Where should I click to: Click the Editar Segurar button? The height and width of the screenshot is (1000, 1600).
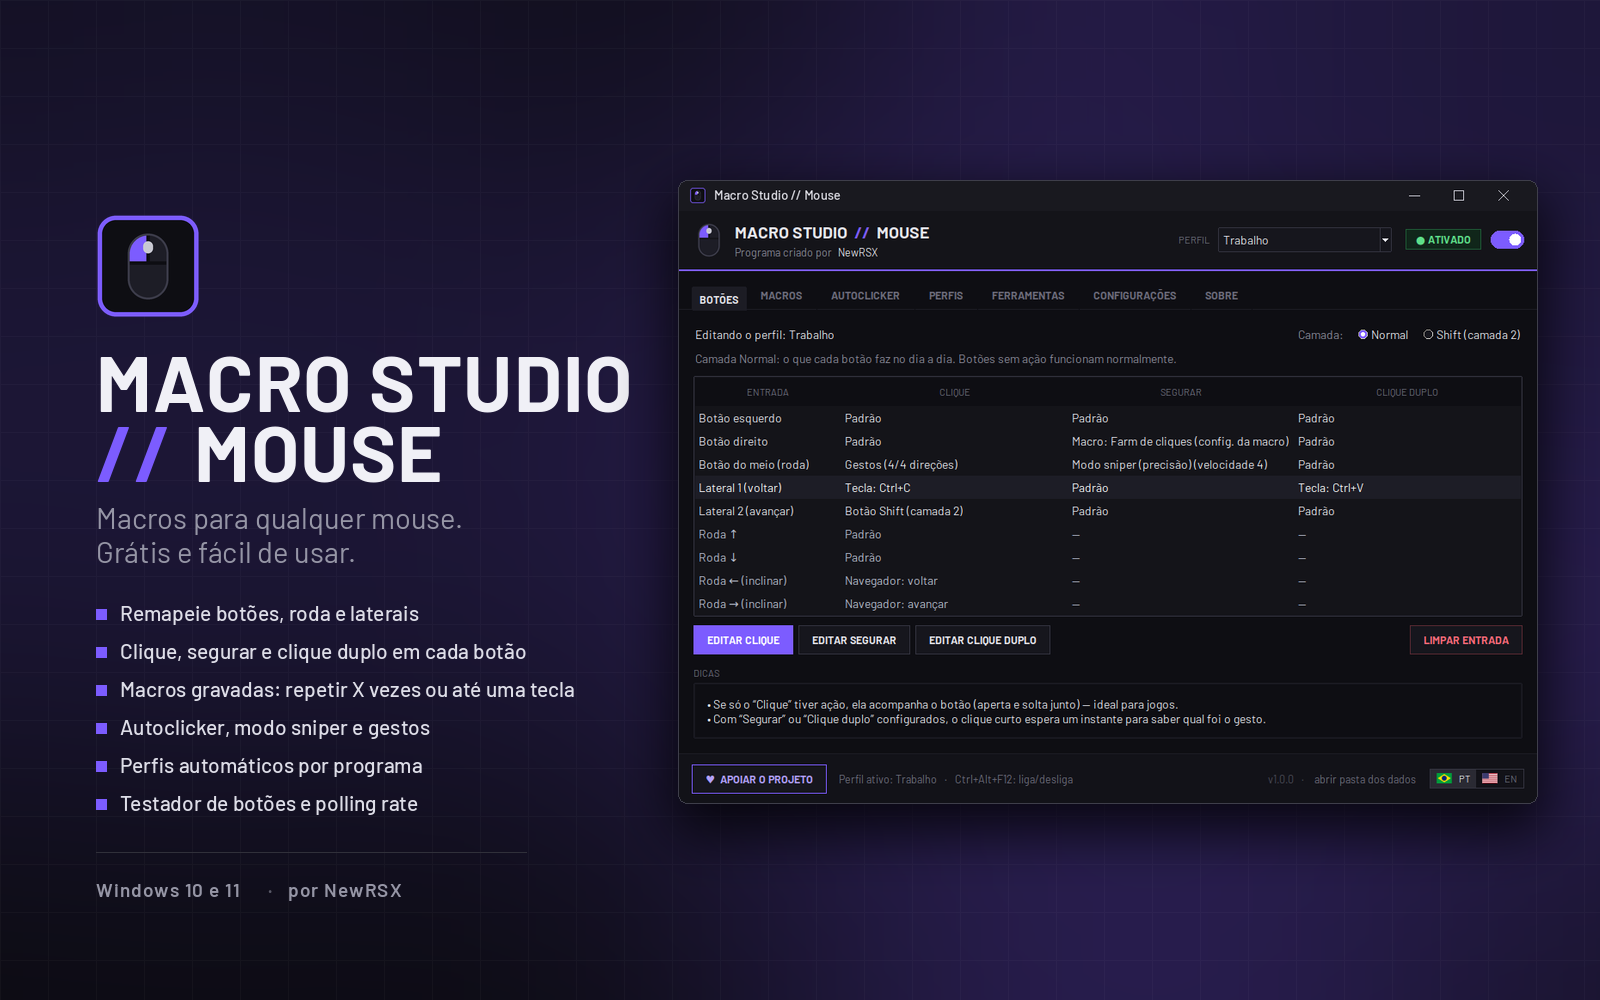854,640
